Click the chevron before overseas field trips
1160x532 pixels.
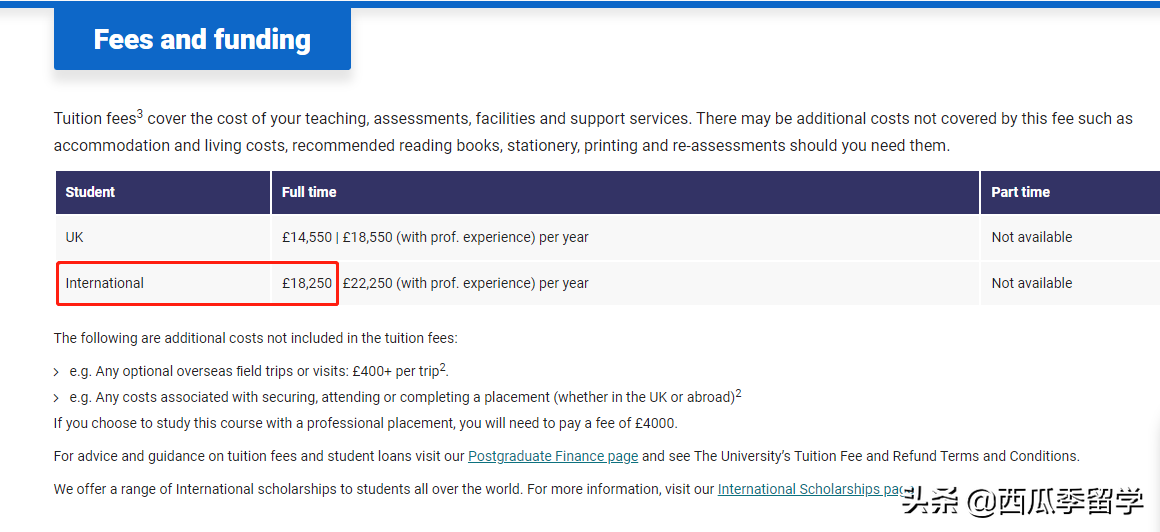coord(57,372)
